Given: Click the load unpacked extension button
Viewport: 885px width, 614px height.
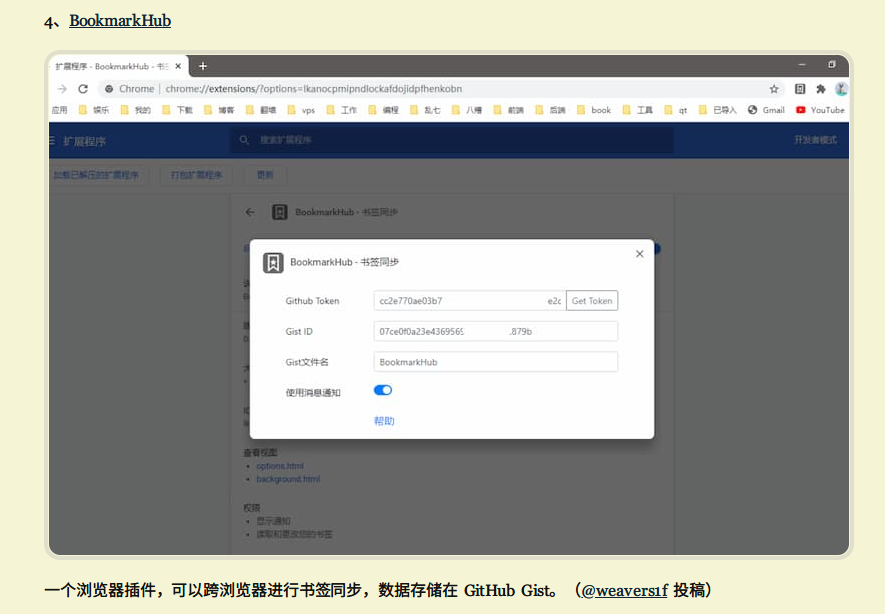Looking at the screenshot, I should tap(97, 175).
